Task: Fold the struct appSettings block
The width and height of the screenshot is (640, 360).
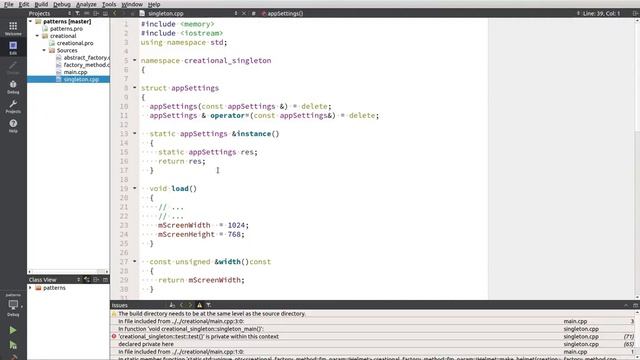Action: (x=135, y=88)
